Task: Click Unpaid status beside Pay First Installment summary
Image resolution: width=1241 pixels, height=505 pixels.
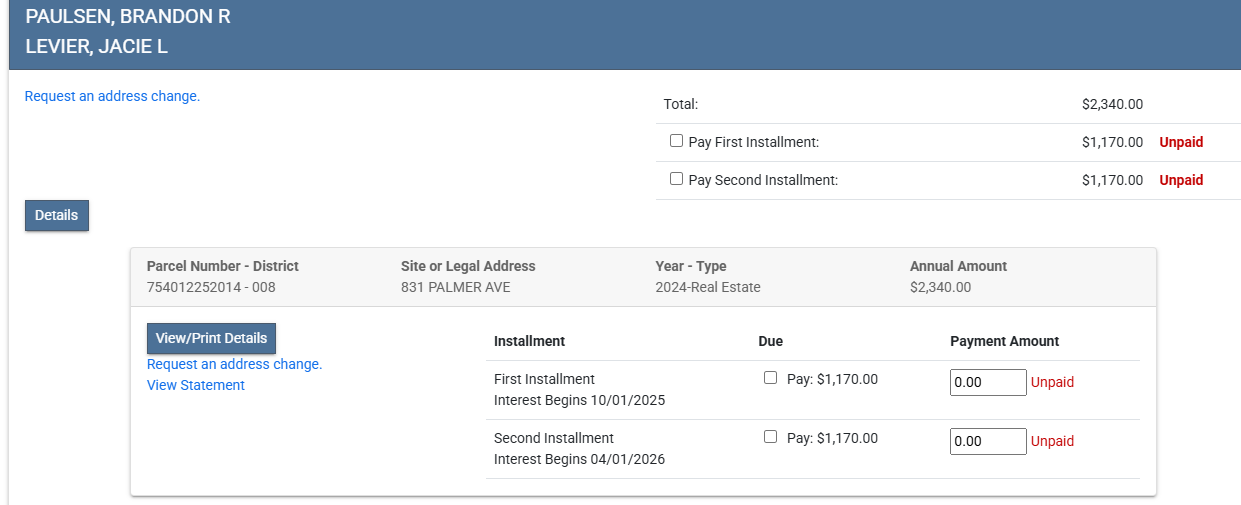Action: [1181, 142]
